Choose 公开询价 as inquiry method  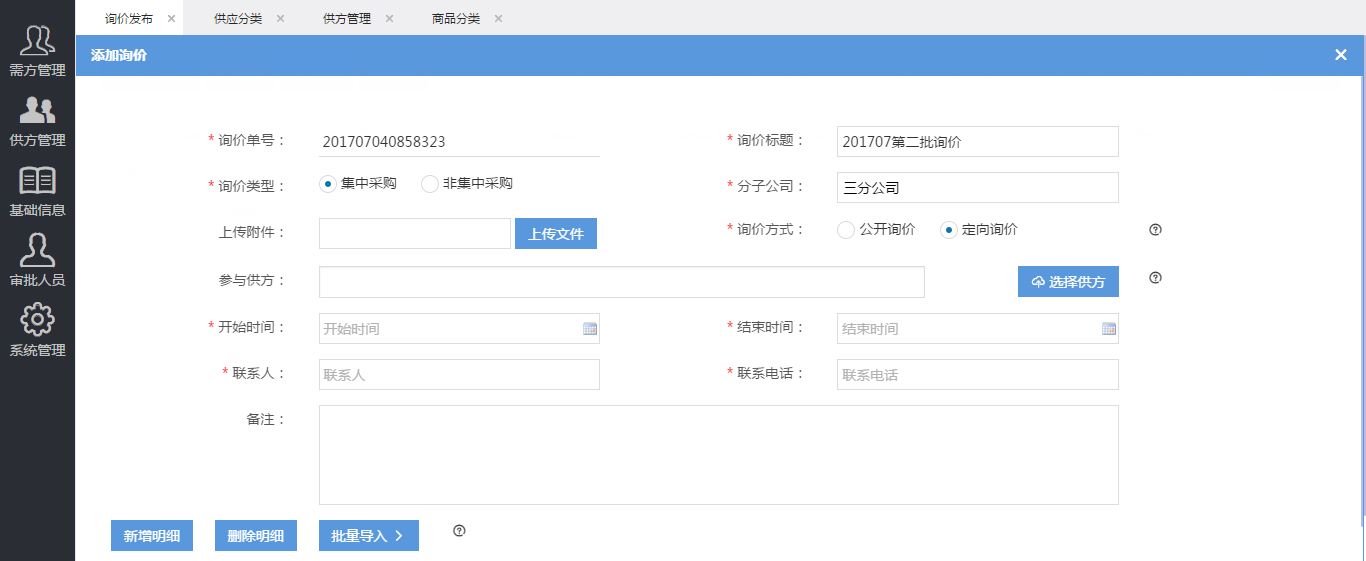click(846, 230)
